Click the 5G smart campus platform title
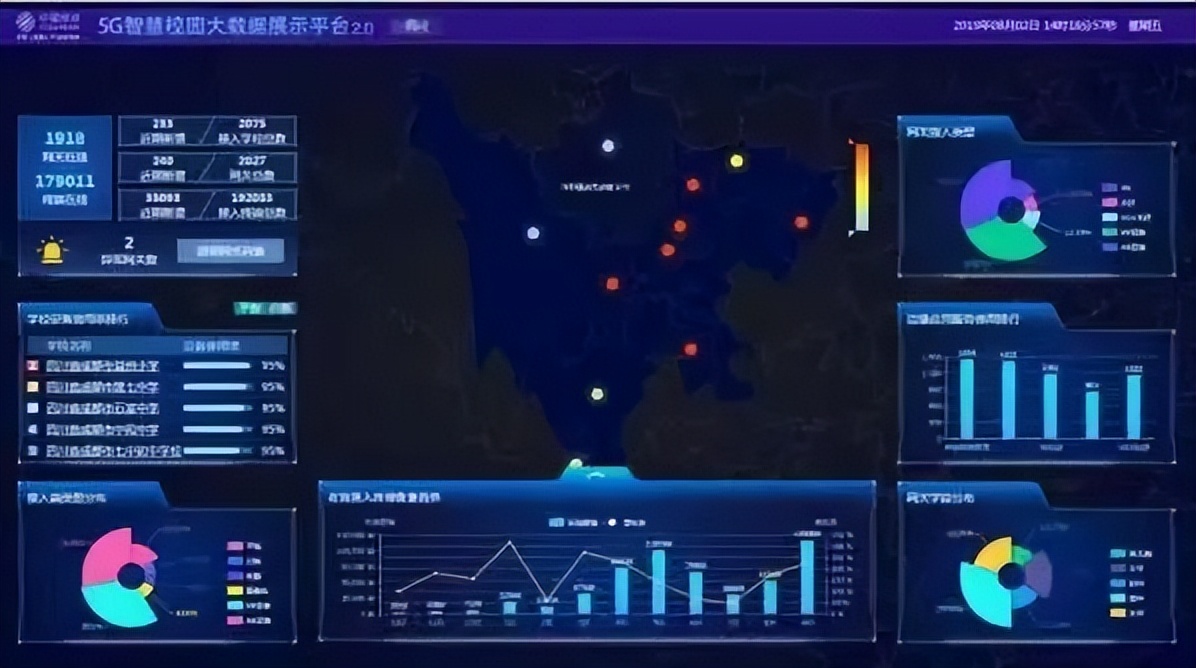 point(235,25)
